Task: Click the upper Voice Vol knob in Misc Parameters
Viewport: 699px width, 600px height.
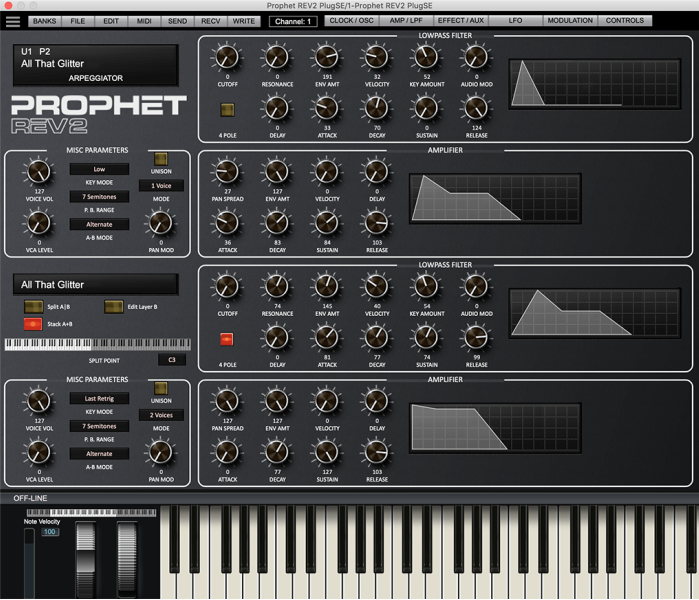Action: pyautogui.click(x=39, y=172)
